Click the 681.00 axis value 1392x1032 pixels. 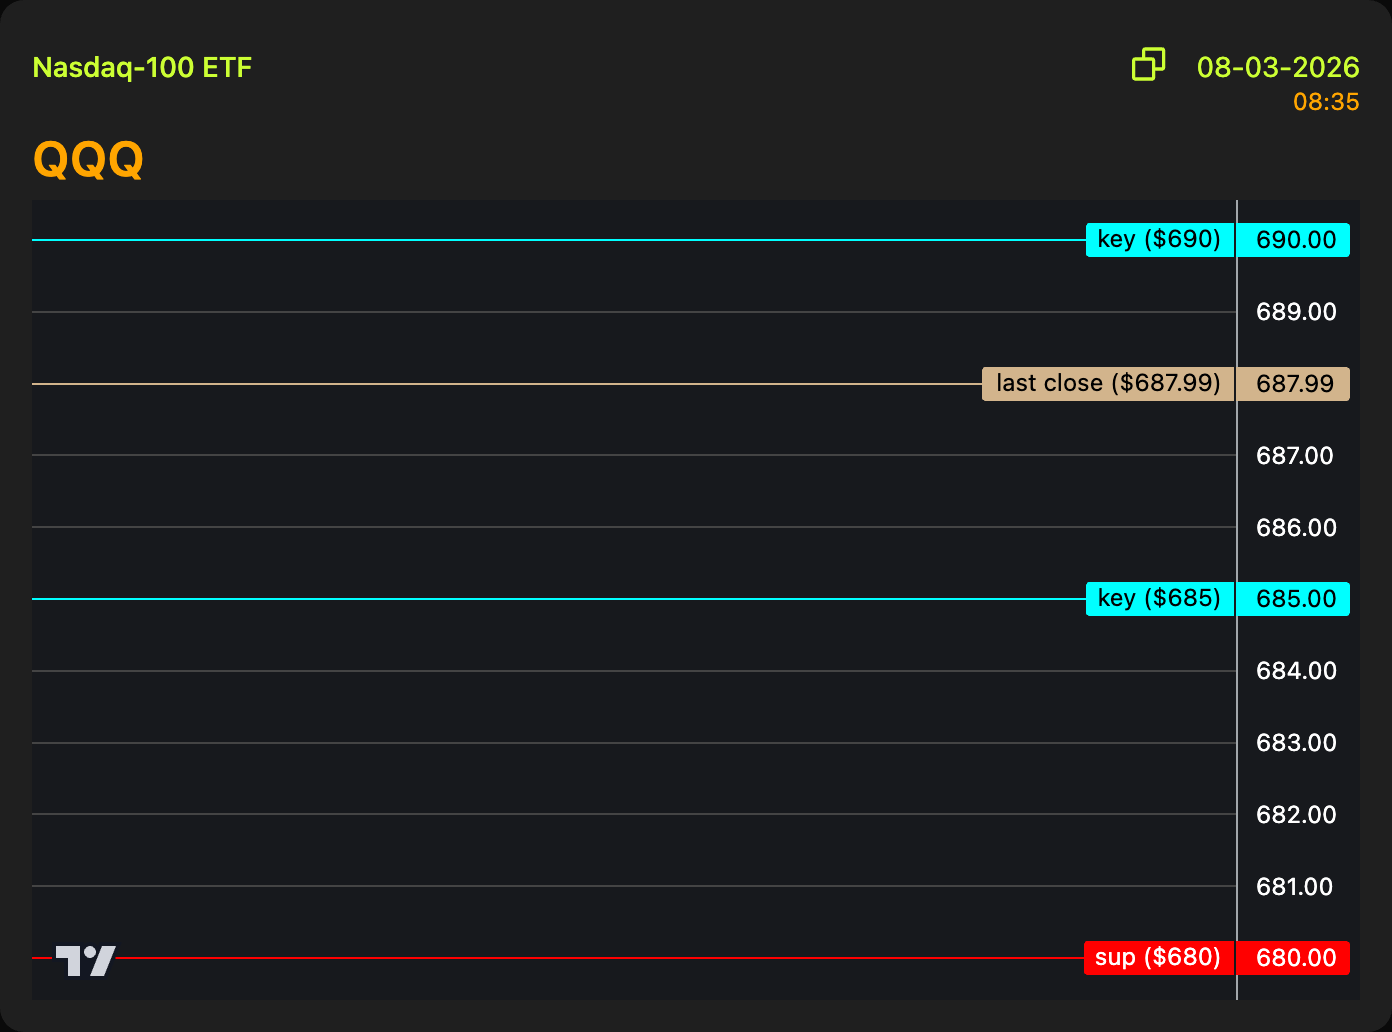pos(1295,887)
